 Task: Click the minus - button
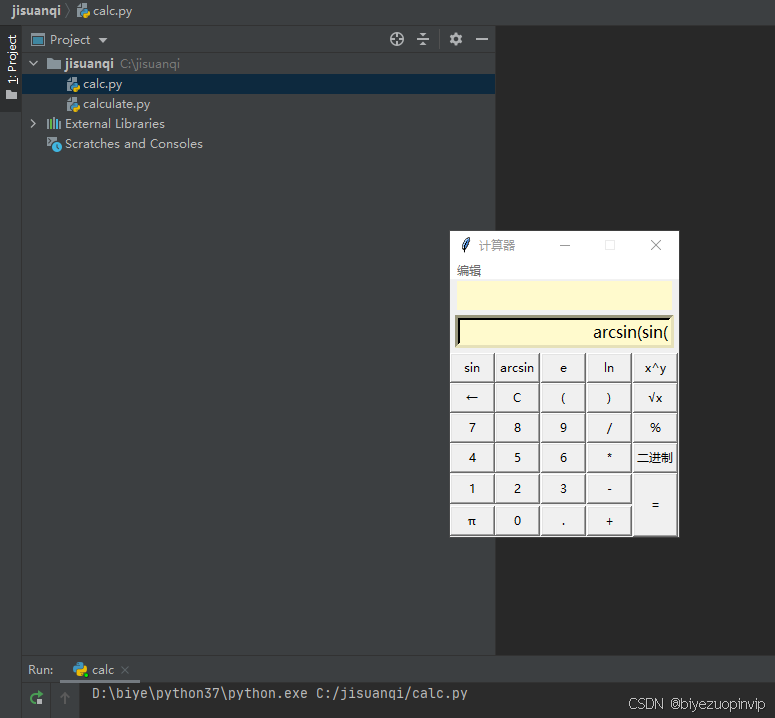pyautogui.click(x=609, y=489)
